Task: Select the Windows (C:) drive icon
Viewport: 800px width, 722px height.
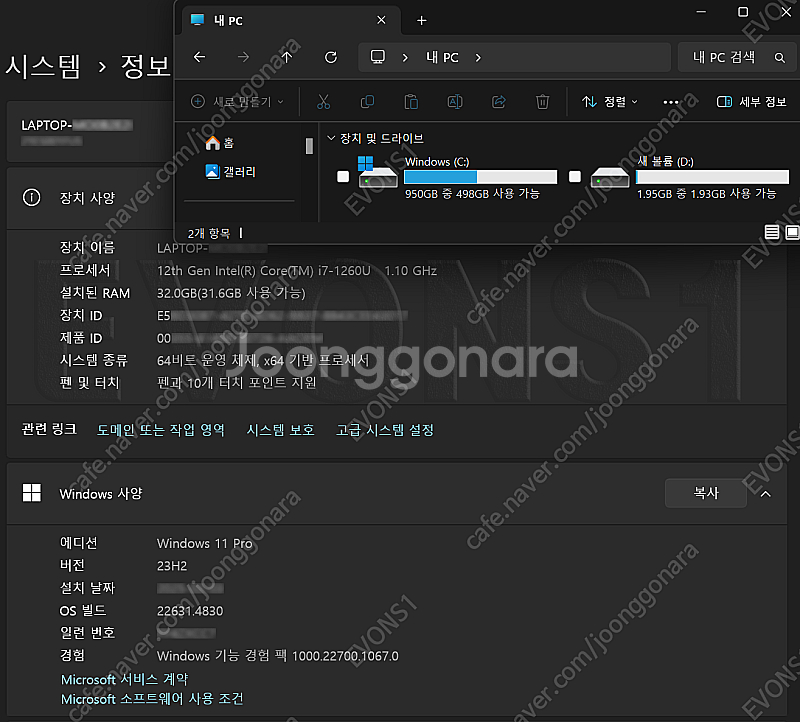Action: [x=378, y=172]
